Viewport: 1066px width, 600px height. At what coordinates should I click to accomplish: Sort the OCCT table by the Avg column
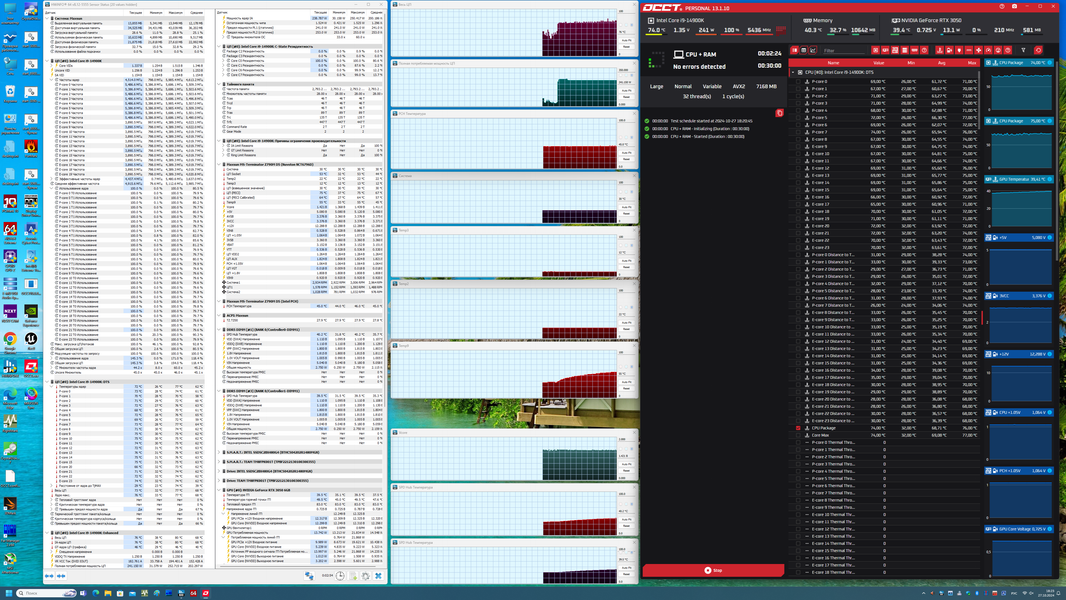coord(942,63)
